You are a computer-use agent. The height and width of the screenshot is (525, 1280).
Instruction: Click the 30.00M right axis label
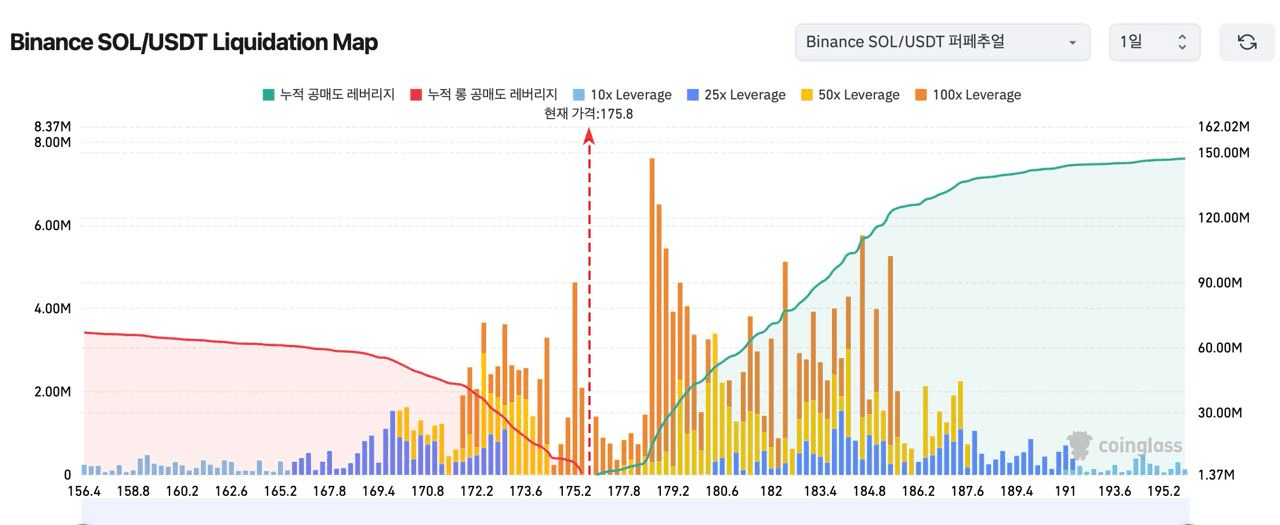pyautogui.click(x=1220, y=412)
